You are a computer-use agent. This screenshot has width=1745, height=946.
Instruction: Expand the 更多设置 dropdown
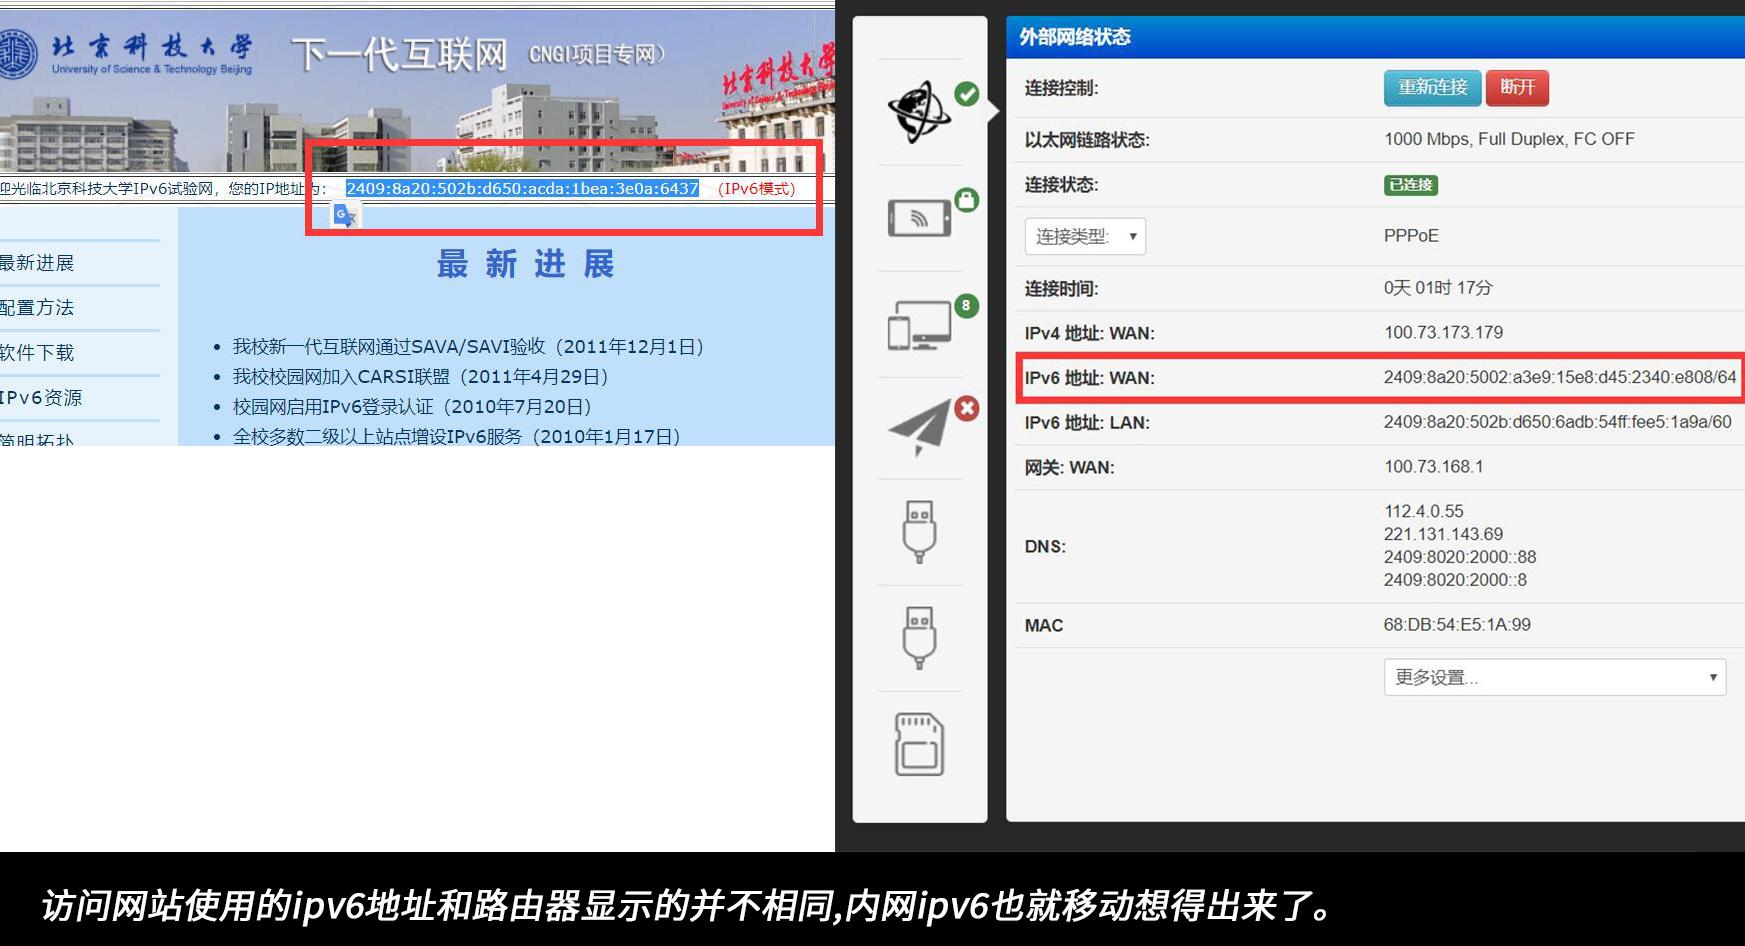[x=1554, y=677]
